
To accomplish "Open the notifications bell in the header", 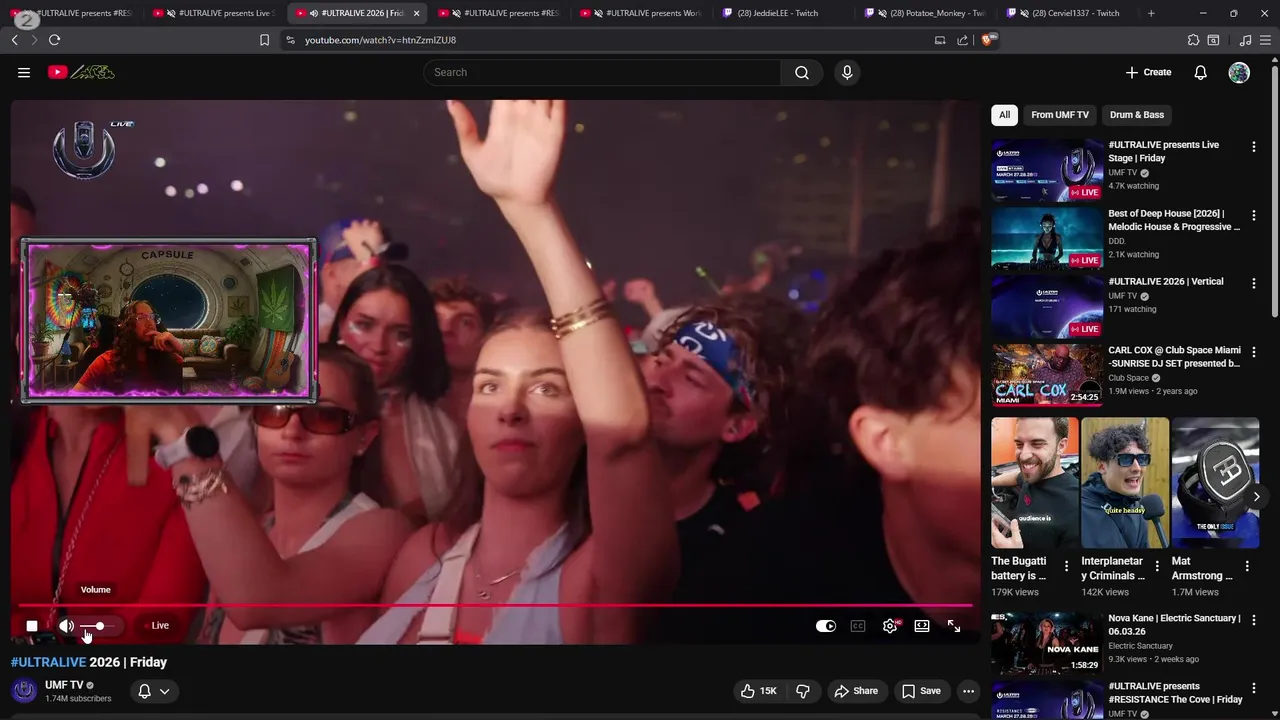I will coord(1201,72).
